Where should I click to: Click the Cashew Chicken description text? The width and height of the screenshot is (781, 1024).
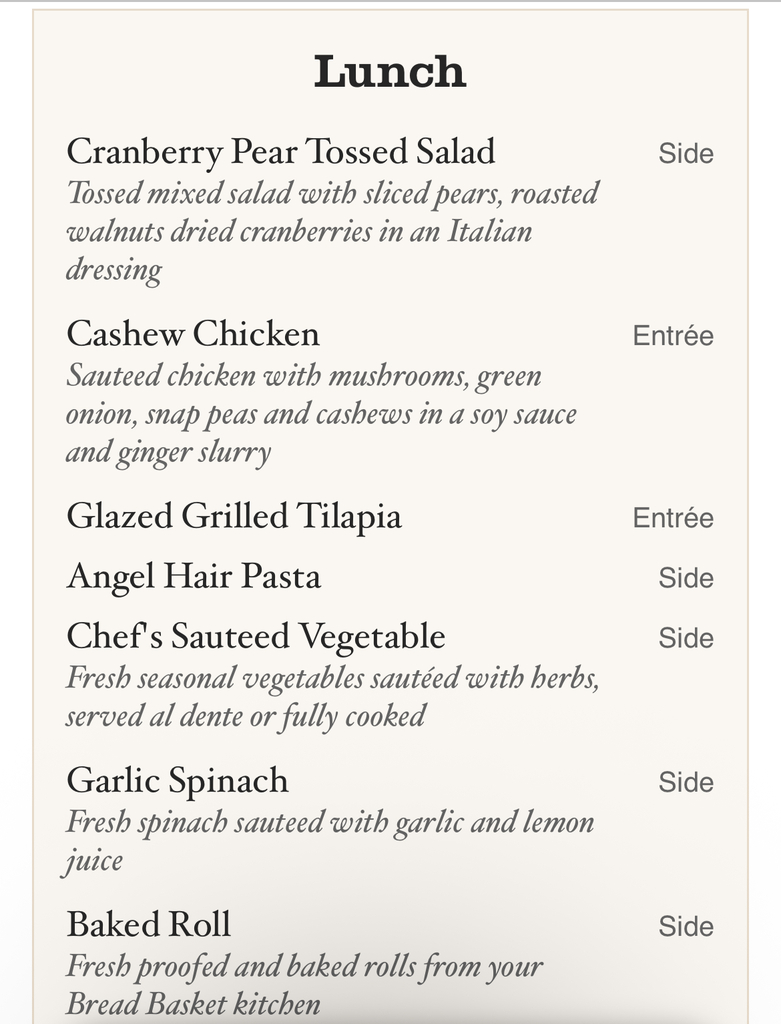[321, 415]
